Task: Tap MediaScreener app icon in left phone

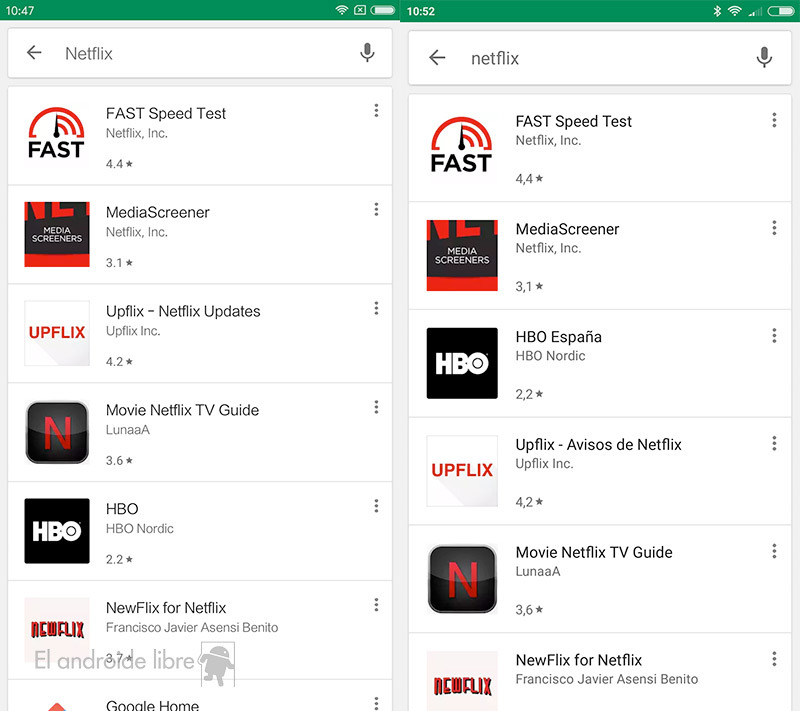Action: 57,234
